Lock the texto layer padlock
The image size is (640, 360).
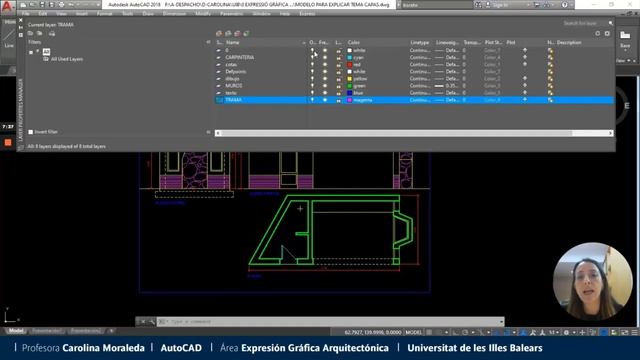(339, 93)
